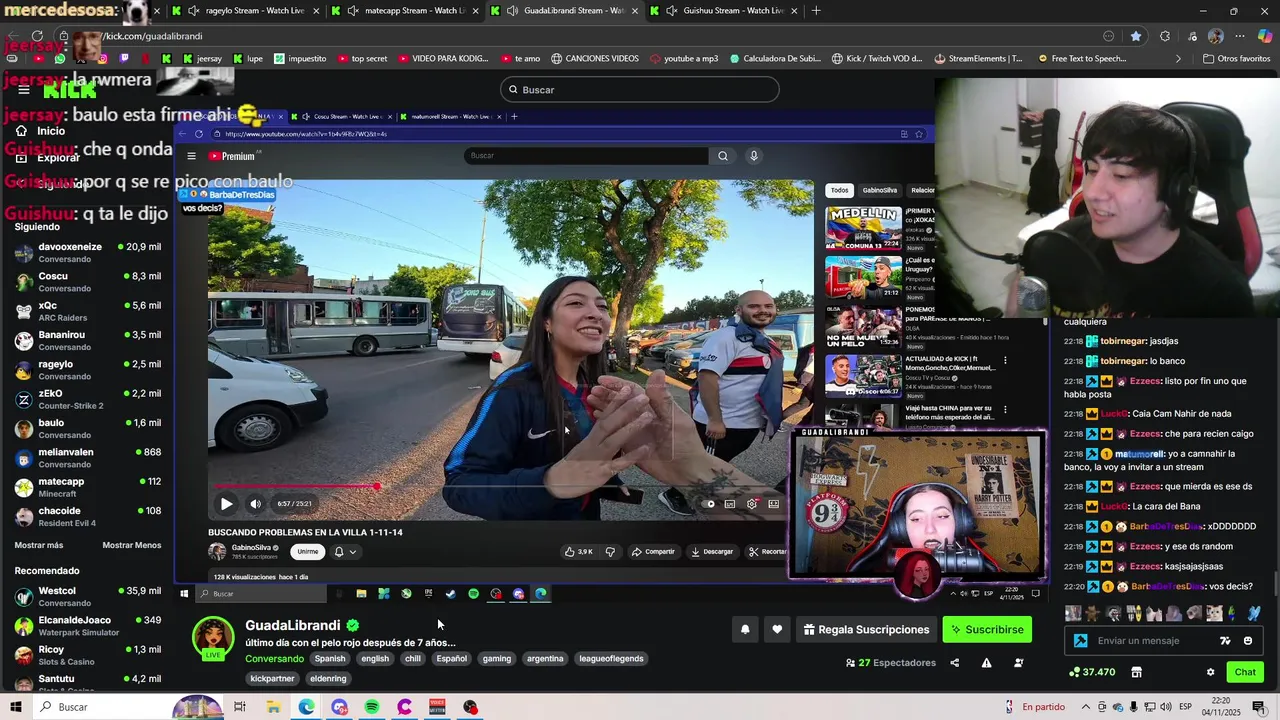Bookmark page with the star icon
The height and width of the screenshot is (720, 1280).
1136,36
